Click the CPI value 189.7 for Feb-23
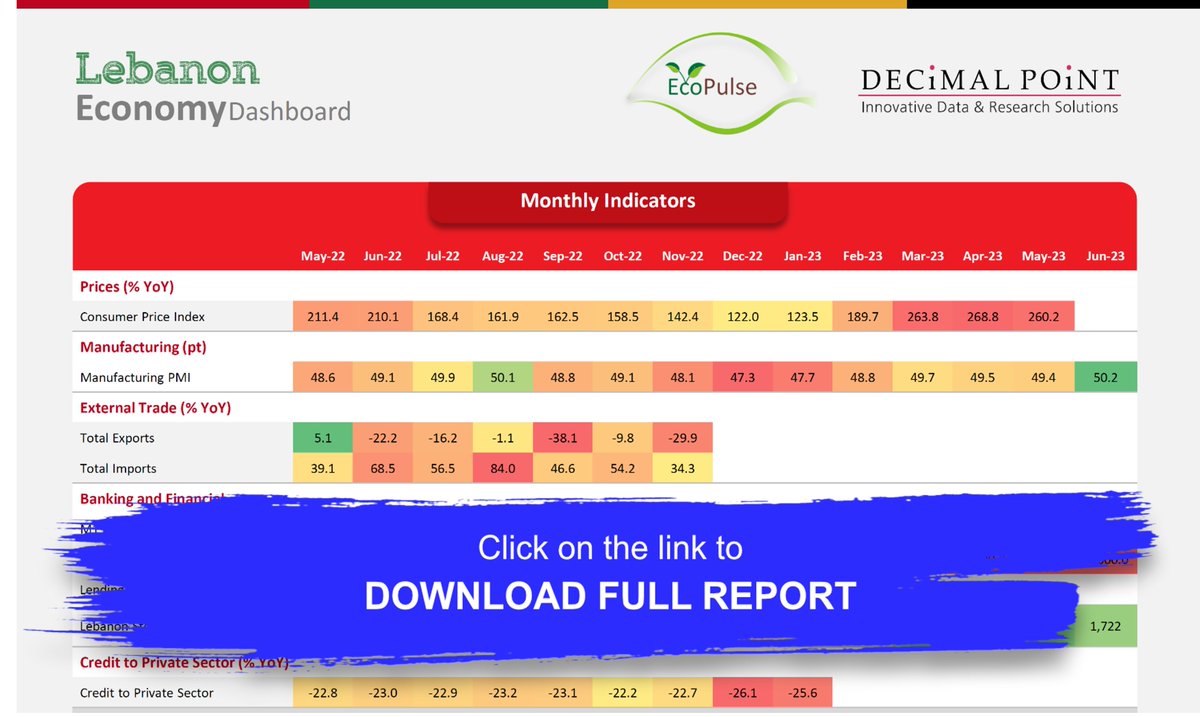The width and height of the screenshot is (1200, 717). (x=862, y=317)
